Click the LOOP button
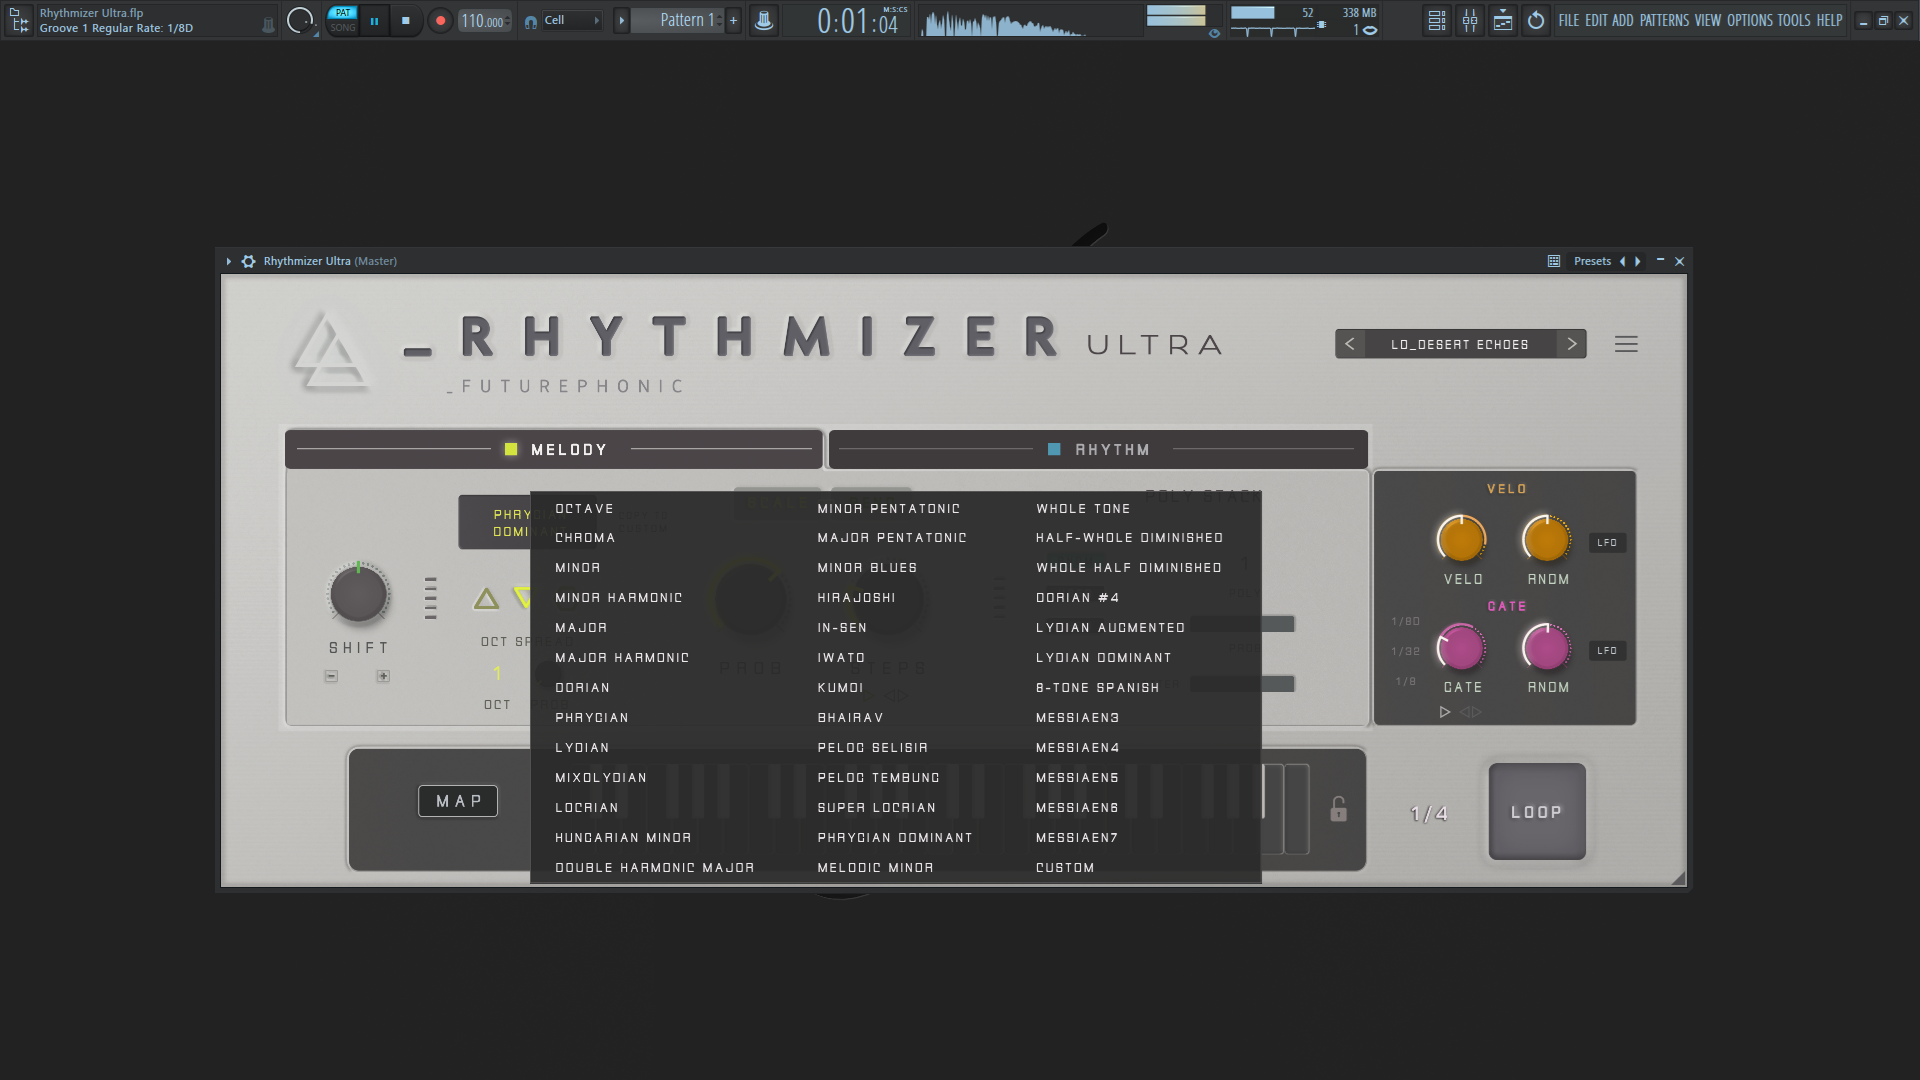 (1537, 812)
